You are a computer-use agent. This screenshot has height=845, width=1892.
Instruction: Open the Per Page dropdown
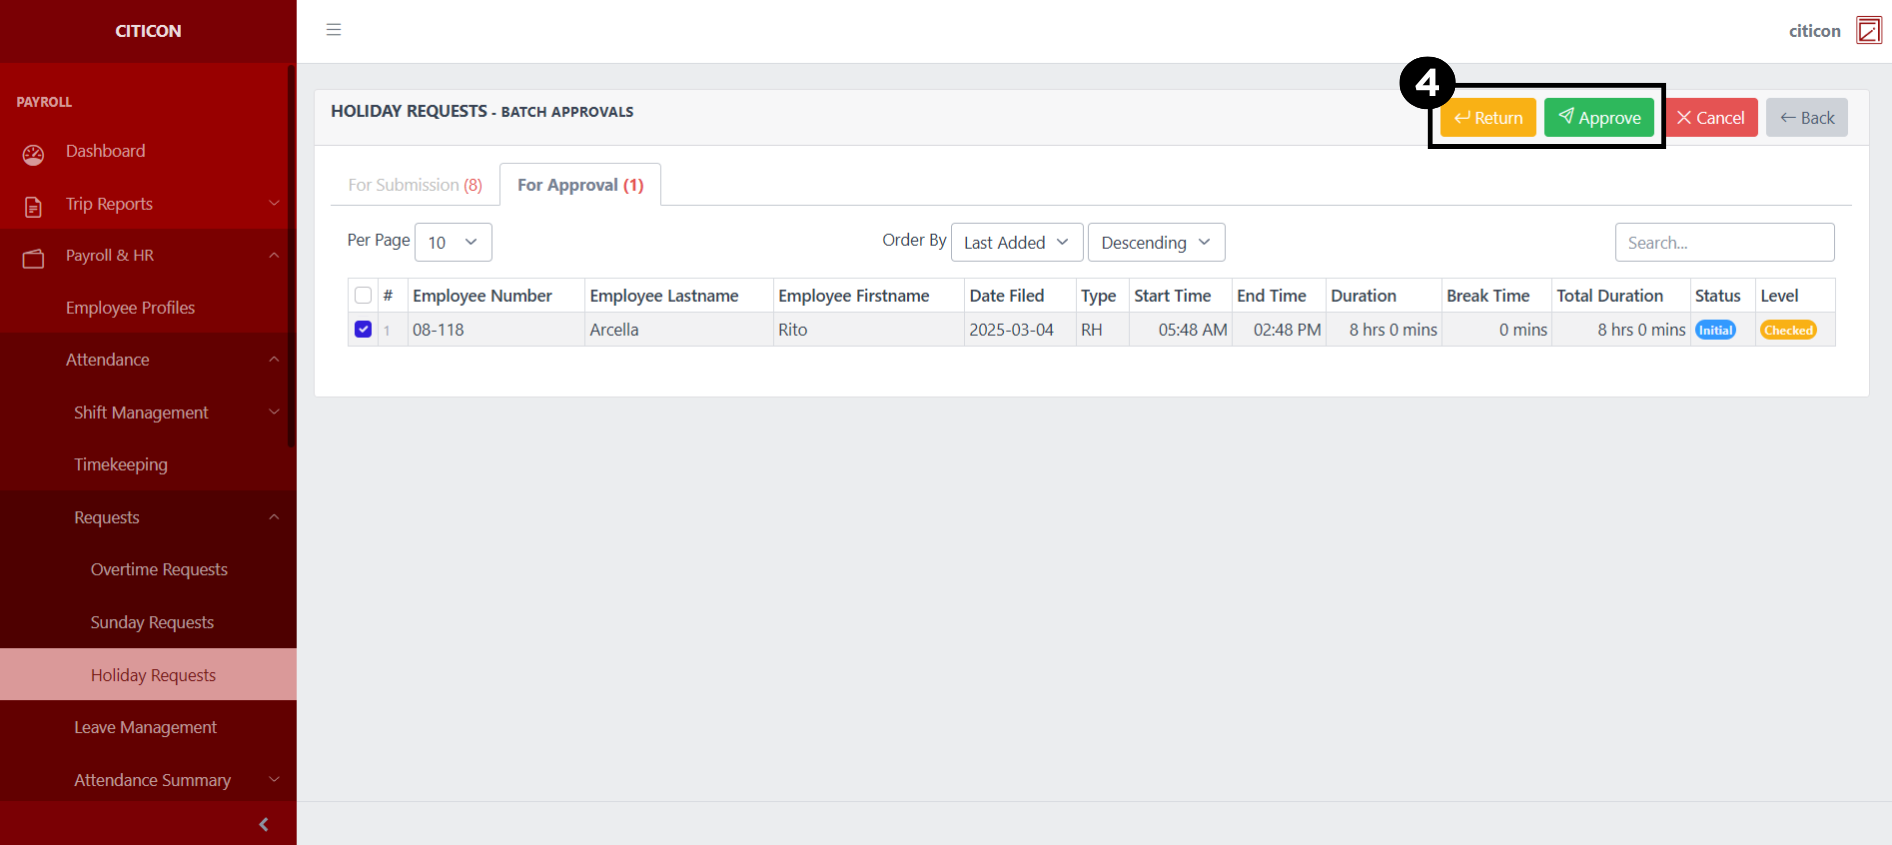pos(453,242)
